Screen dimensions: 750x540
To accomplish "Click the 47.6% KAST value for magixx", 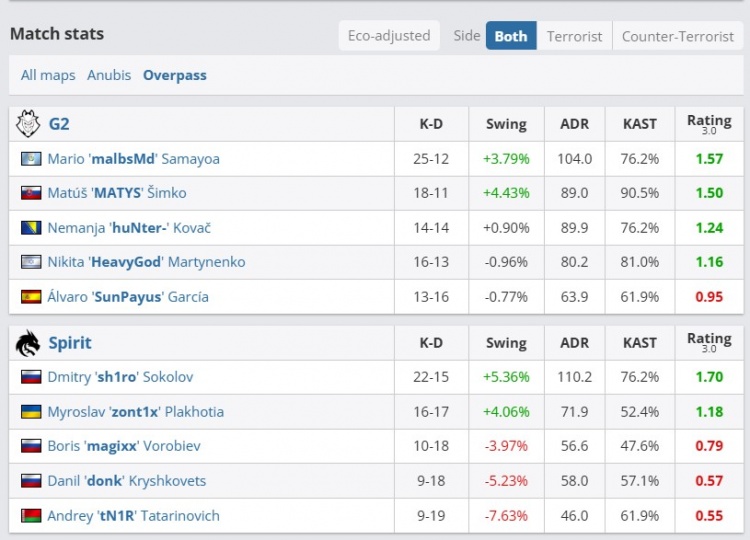I will (640, 446).
